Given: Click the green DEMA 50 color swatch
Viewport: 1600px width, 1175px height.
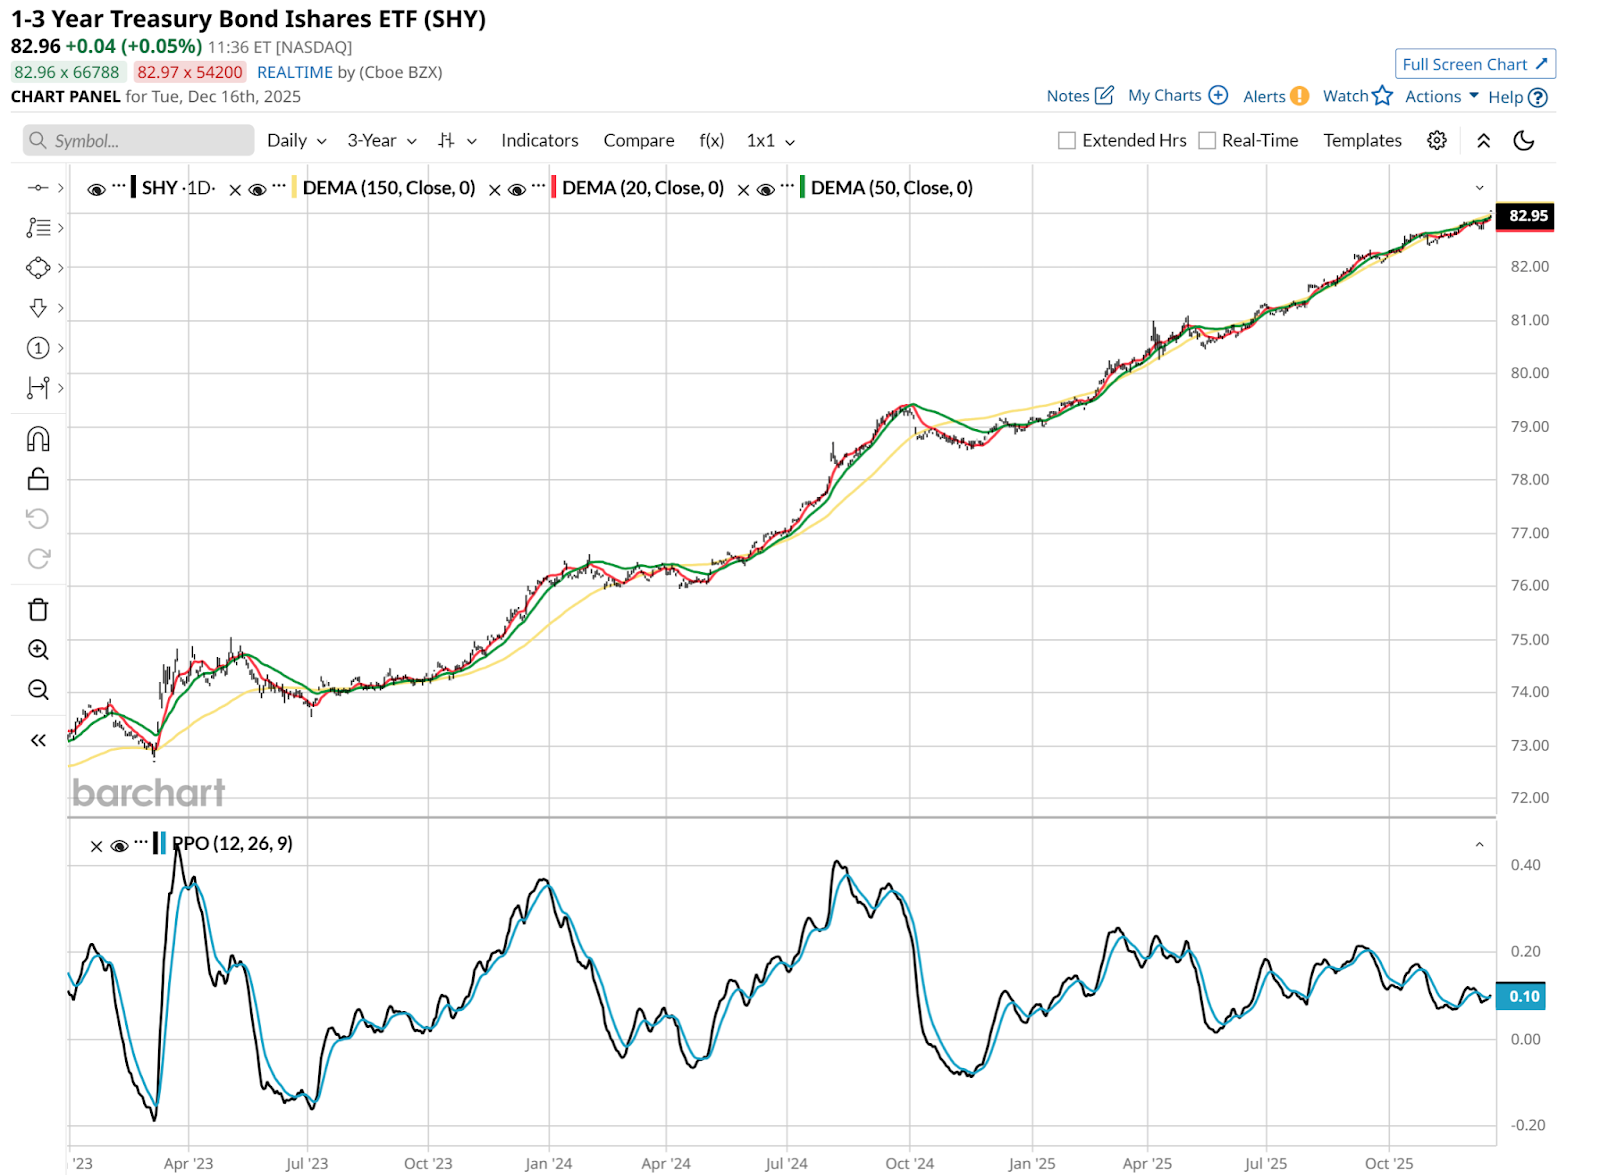Looking at the screenshot, I should tap(802, 188).
